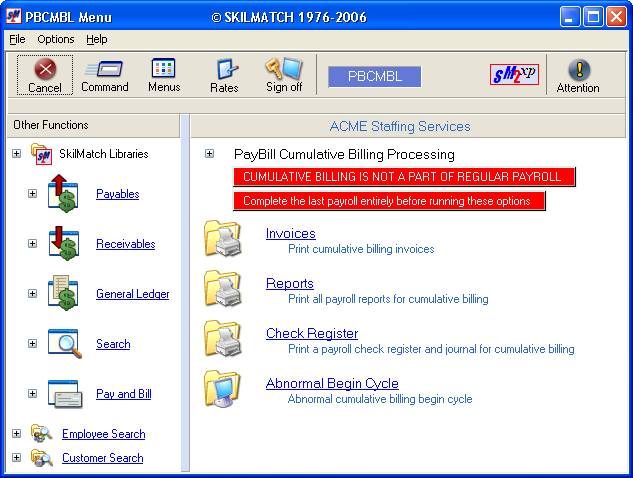Open the Reports link
The image size is (633, 478).
click(x=290, y=283)
